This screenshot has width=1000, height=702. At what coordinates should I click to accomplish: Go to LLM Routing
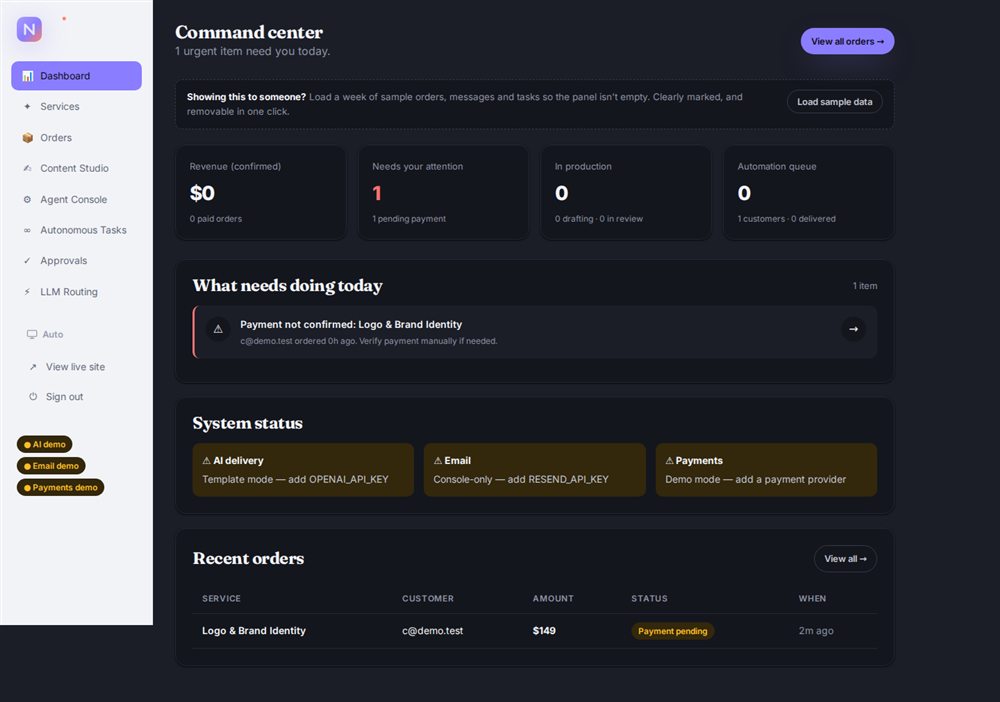click(77, 292)
